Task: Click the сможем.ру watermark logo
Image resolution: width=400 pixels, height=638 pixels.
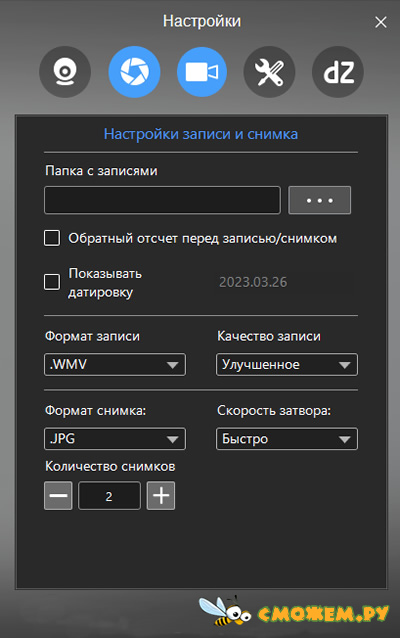Action: [x=294, y=612]
